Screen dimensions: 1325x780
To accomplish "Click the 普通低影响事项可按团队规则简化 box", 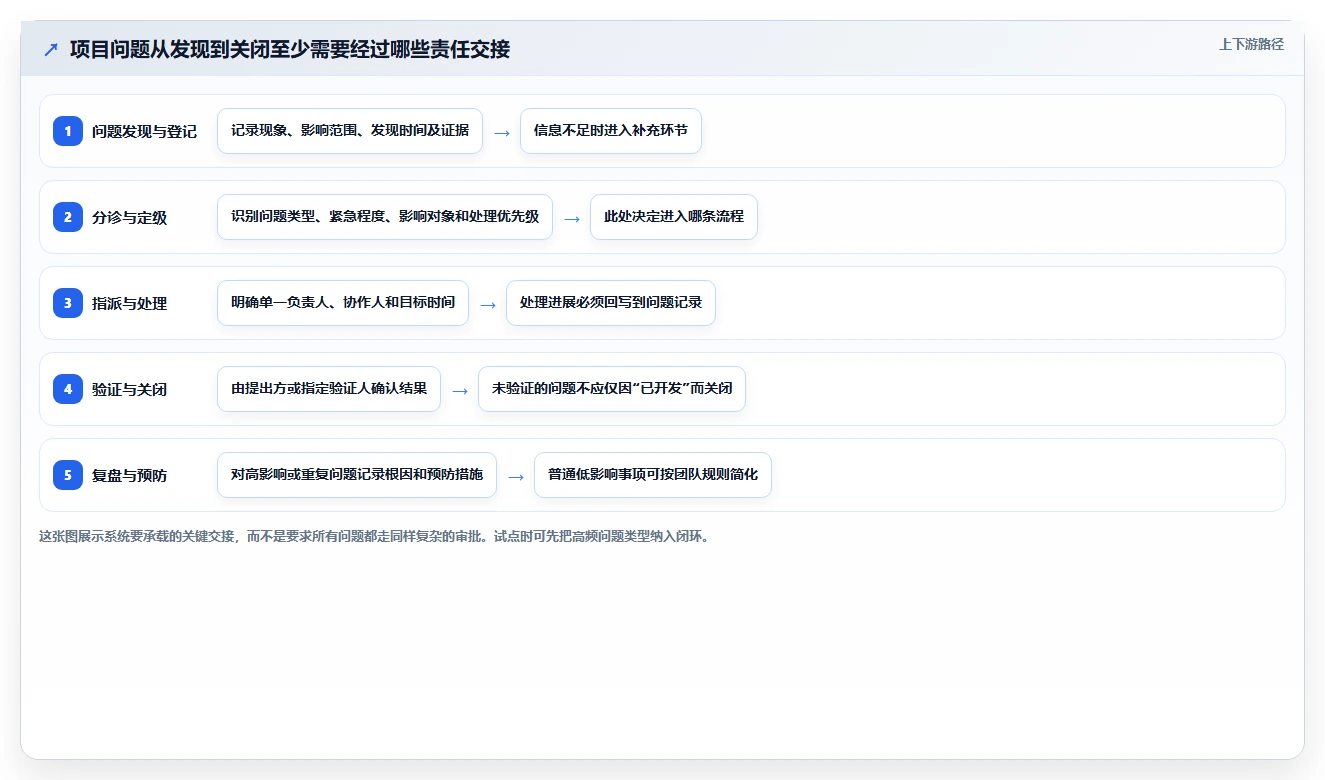I will coord(653,475).
